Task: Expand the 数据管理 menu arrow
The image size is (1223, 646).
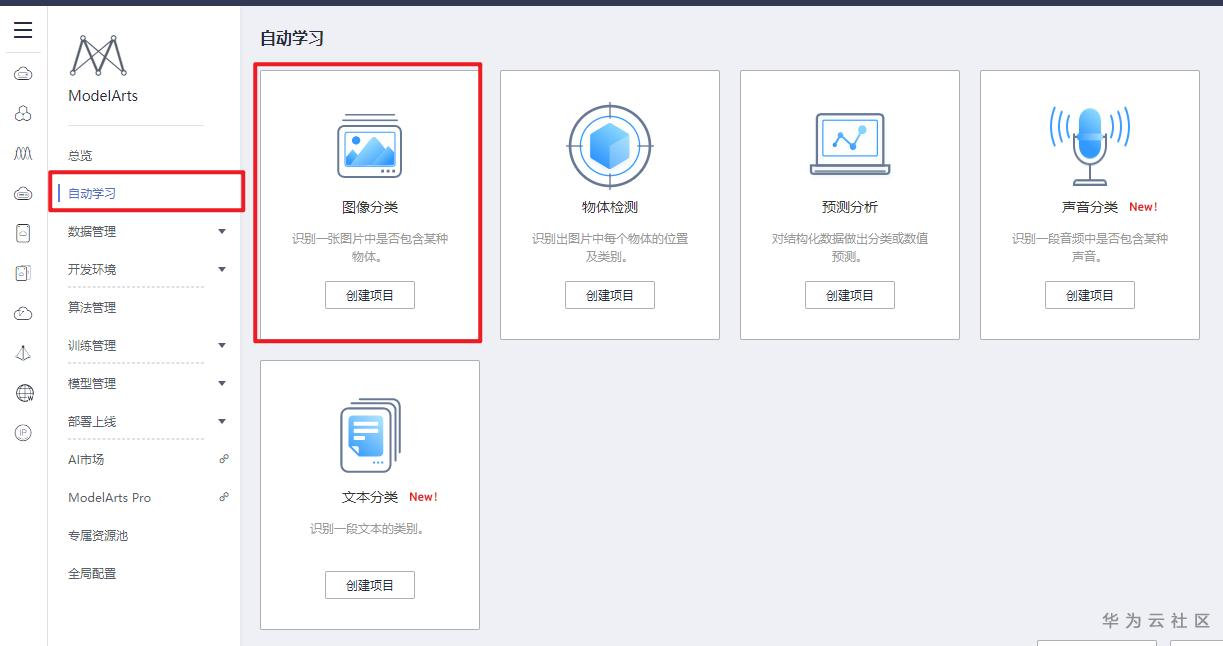Action: click(222, 231)
